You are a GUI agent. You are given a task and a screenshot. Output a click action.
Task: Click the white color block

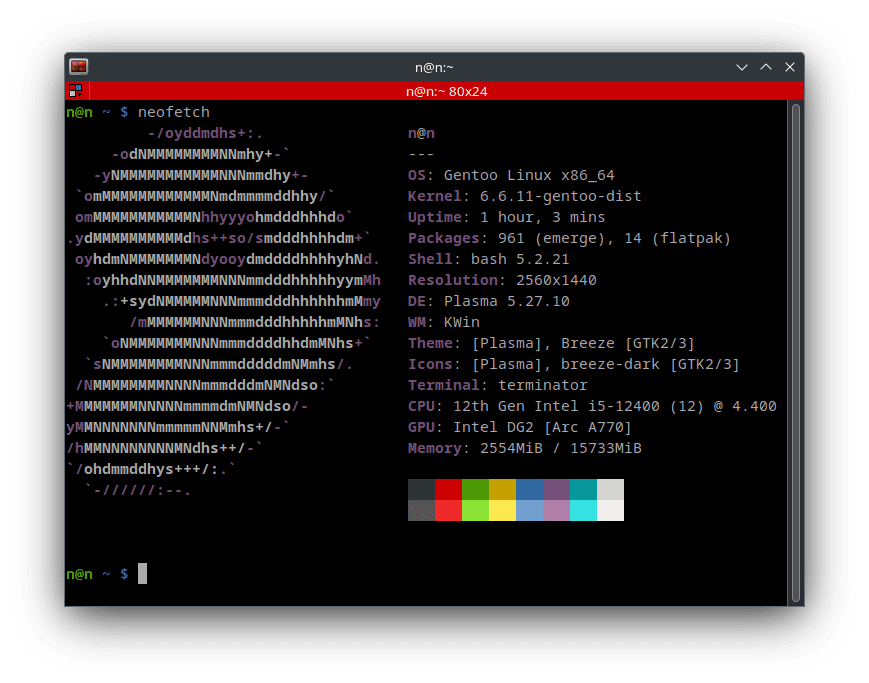coord(610,511)
